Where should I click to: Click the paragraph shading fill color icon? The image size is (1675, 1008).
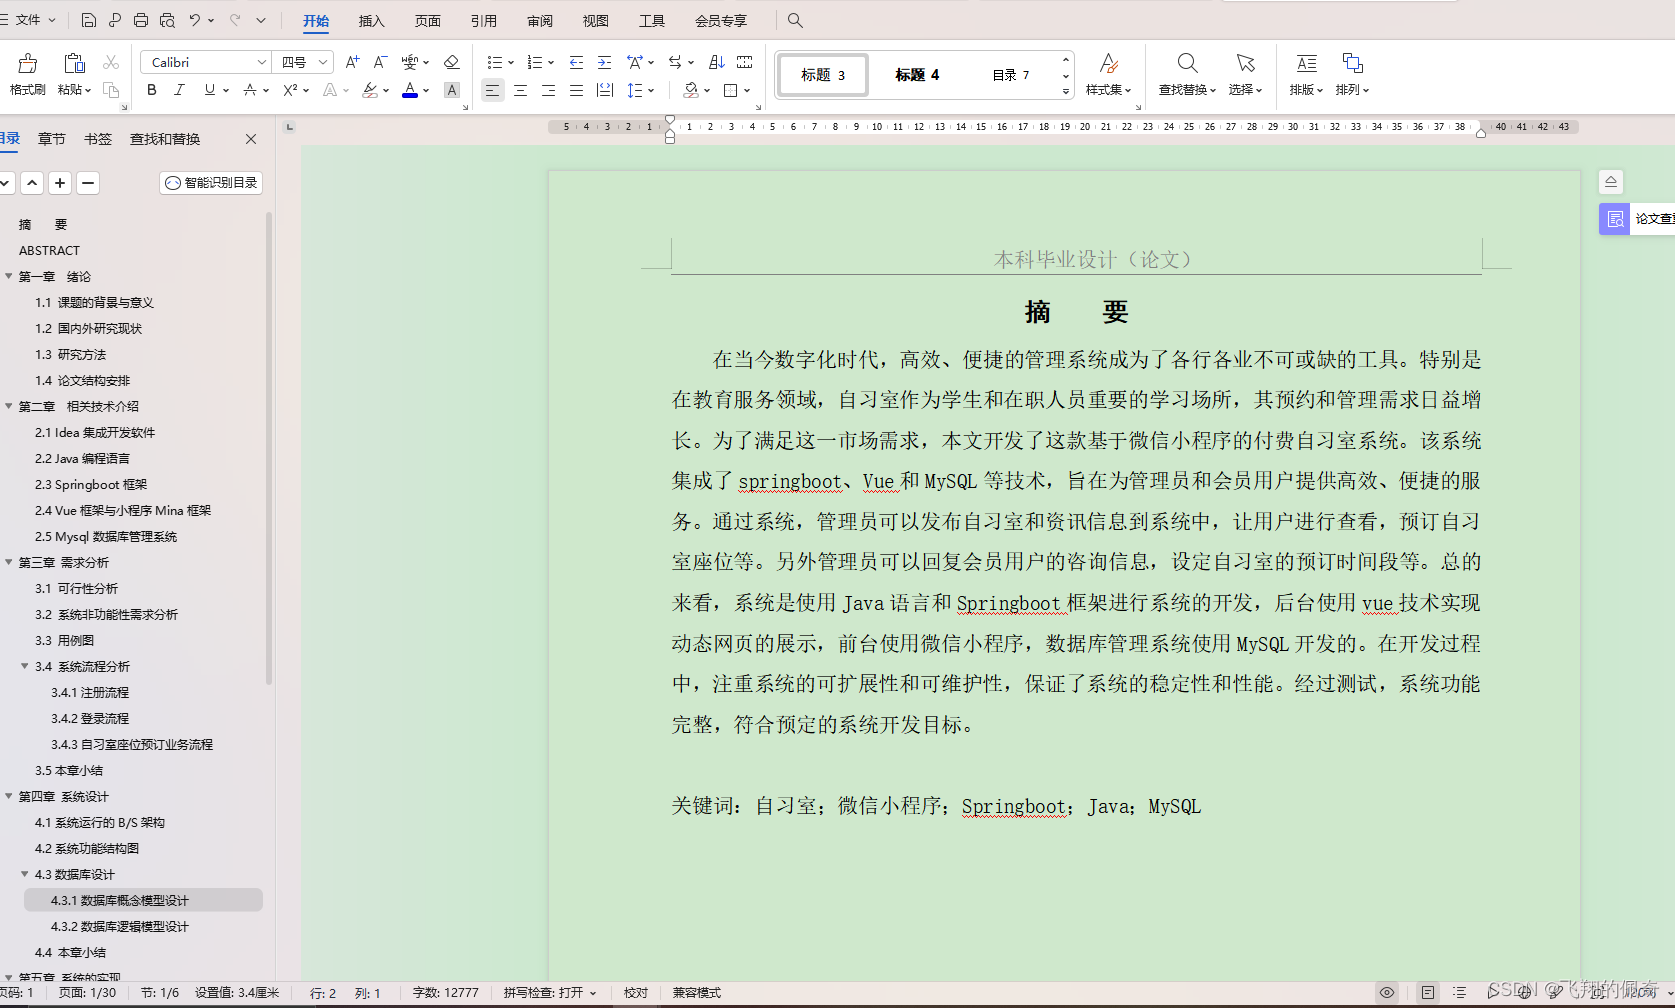(690, 90)
